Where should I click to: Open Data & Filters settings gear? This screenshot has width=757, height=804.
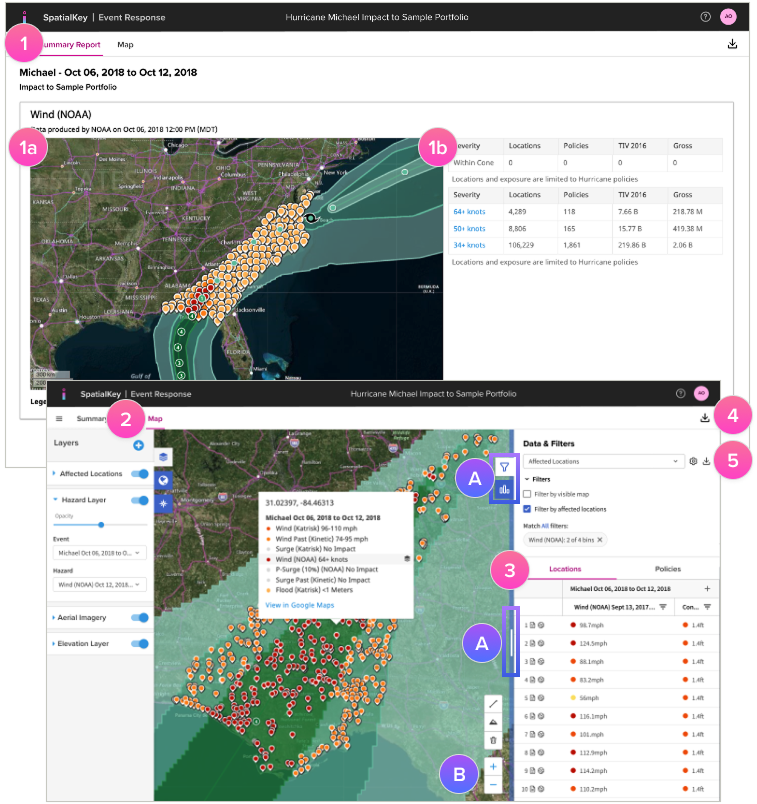tap(693, 461)
